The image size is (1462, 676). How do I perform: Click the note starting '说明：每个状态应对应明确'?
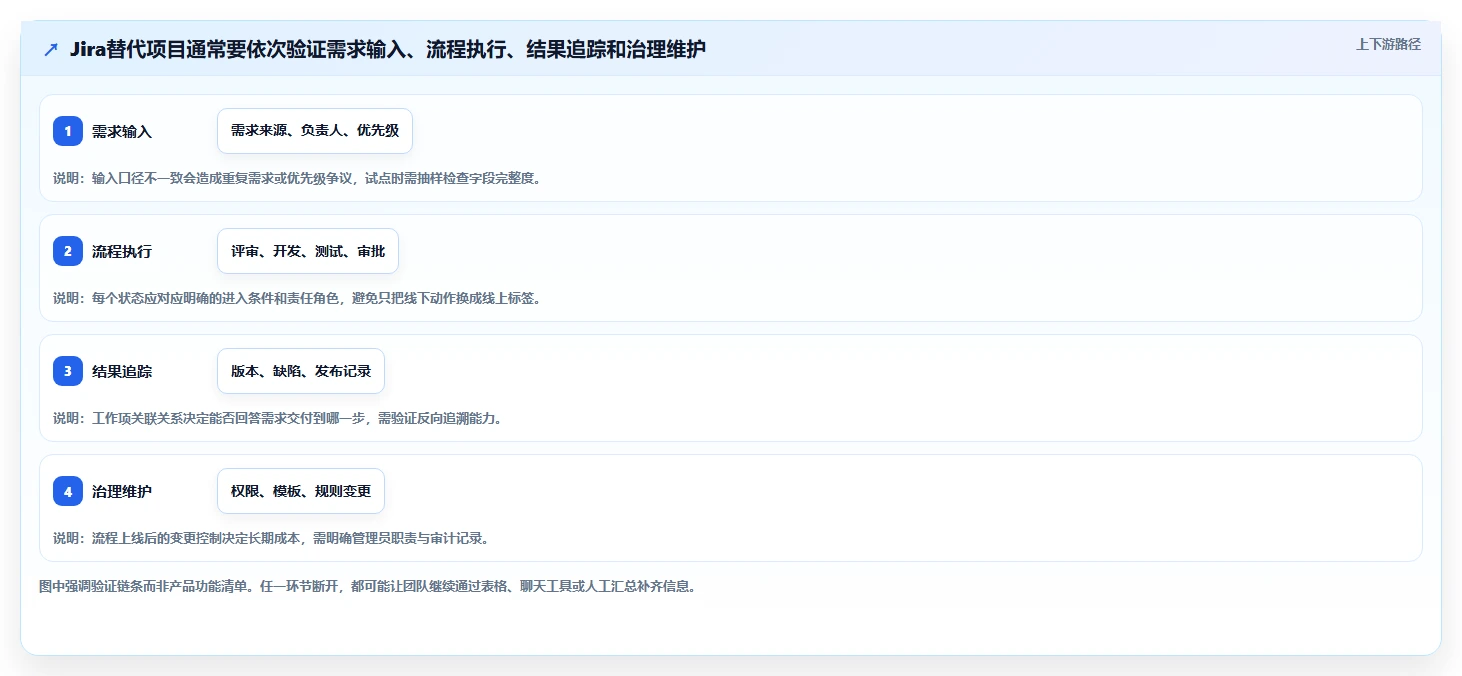[x=297, y=298]
